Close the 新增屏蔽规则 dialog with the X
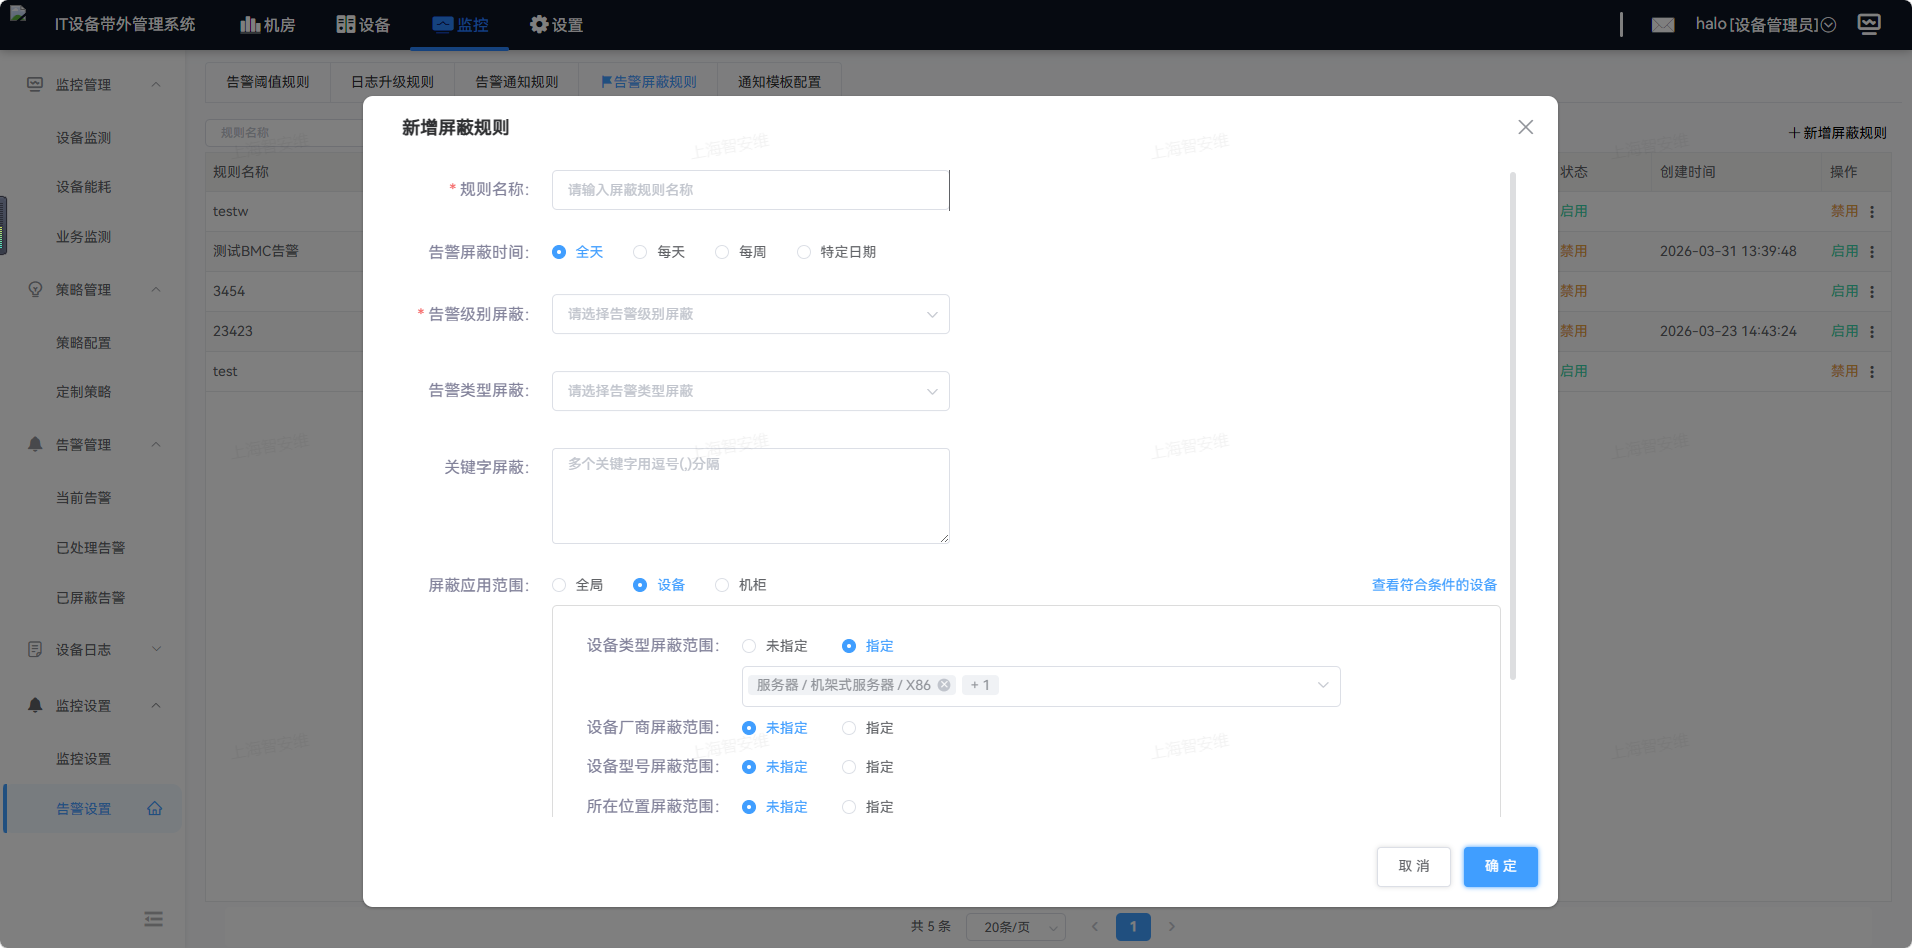Image resolution: width=1912 pixels, height=948 pixels. [x=1525, y=127]
